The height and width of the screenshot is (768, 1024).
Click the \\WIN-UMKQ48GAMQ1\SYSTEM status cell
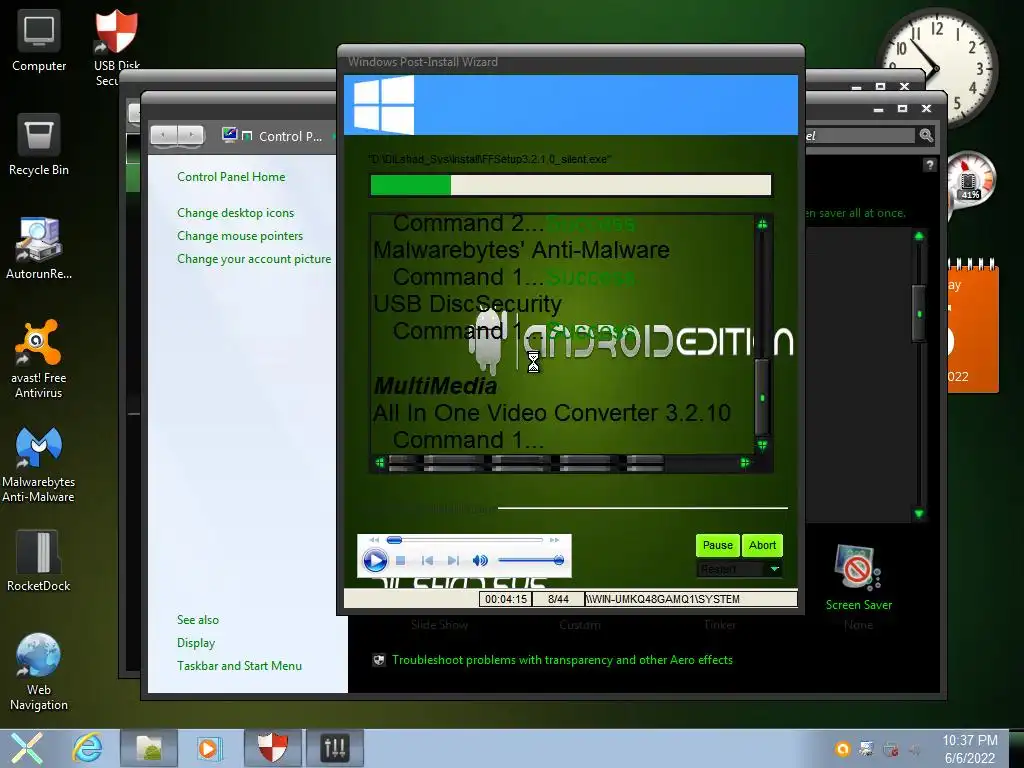coord(690,599)
